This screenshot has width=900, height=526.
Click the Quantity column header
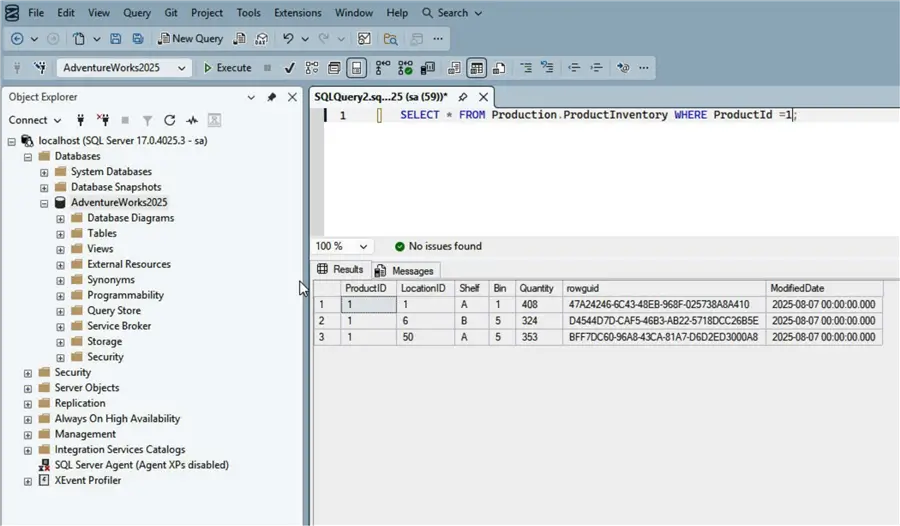point(536,288)
